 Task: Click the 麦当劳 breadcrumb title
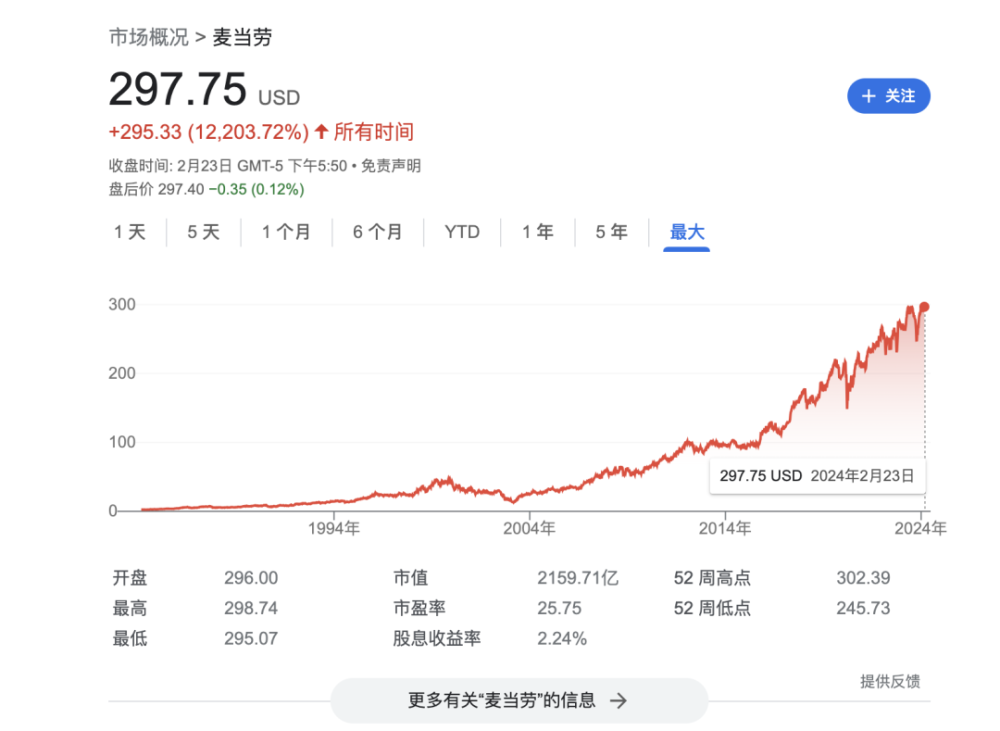pos(243,38)
